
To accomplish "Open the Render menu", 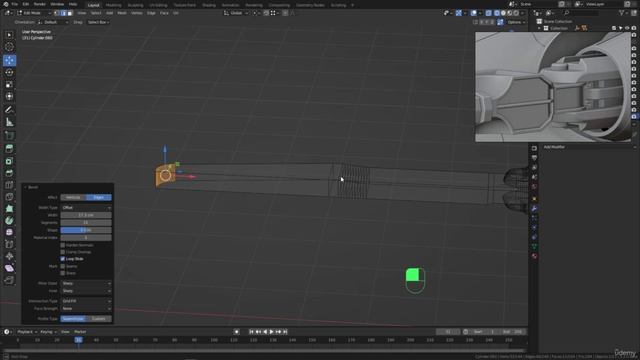I will pyautogui.click(x=40, y=4).
